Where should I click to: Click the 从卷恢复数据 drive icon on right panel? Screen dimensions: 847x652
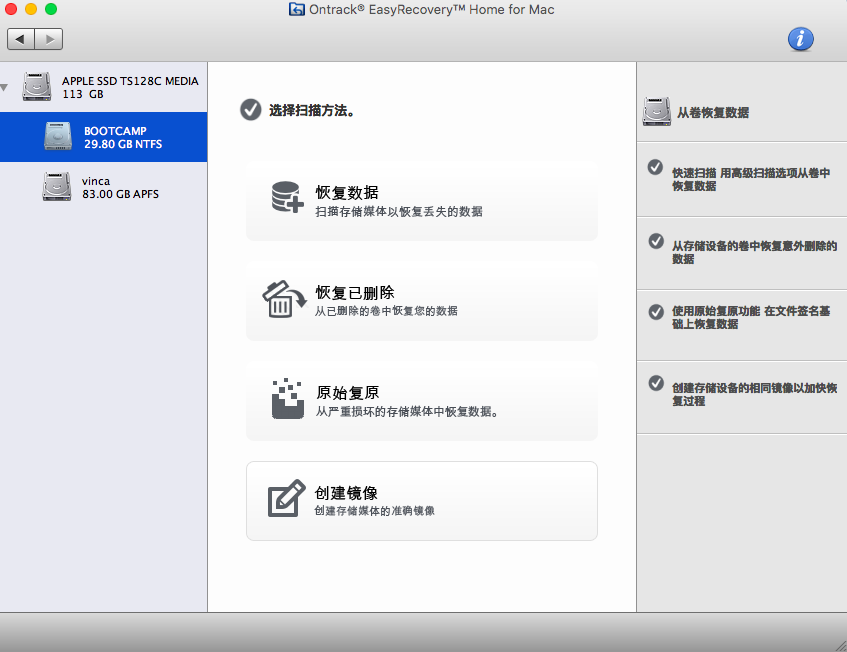click(657, 112)
